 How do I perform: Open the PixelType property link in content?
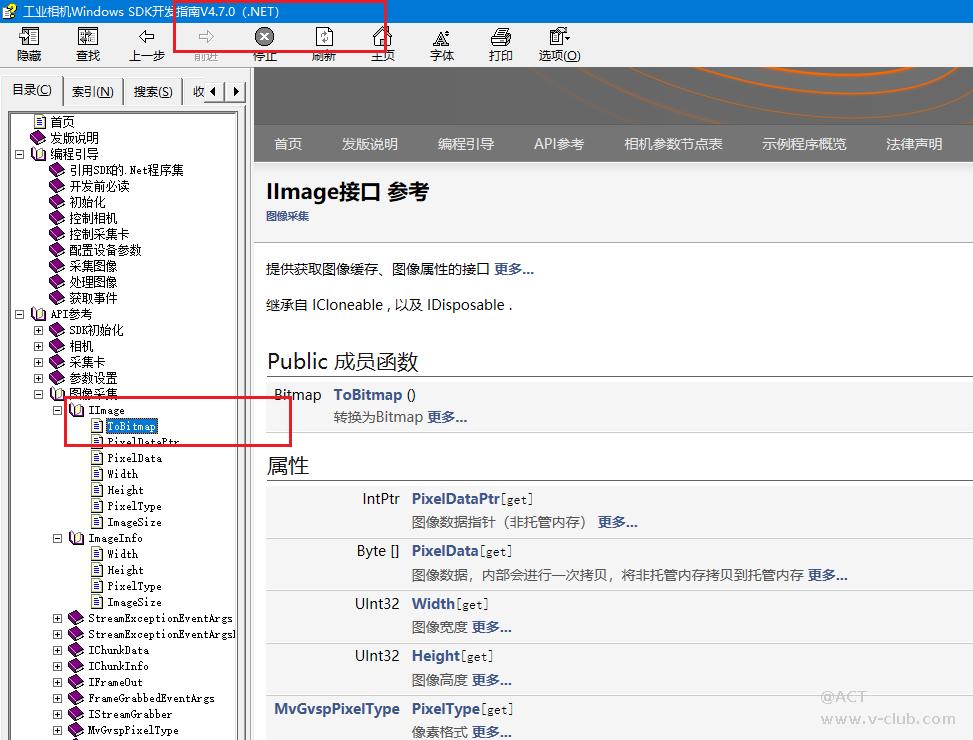[446, 708]
